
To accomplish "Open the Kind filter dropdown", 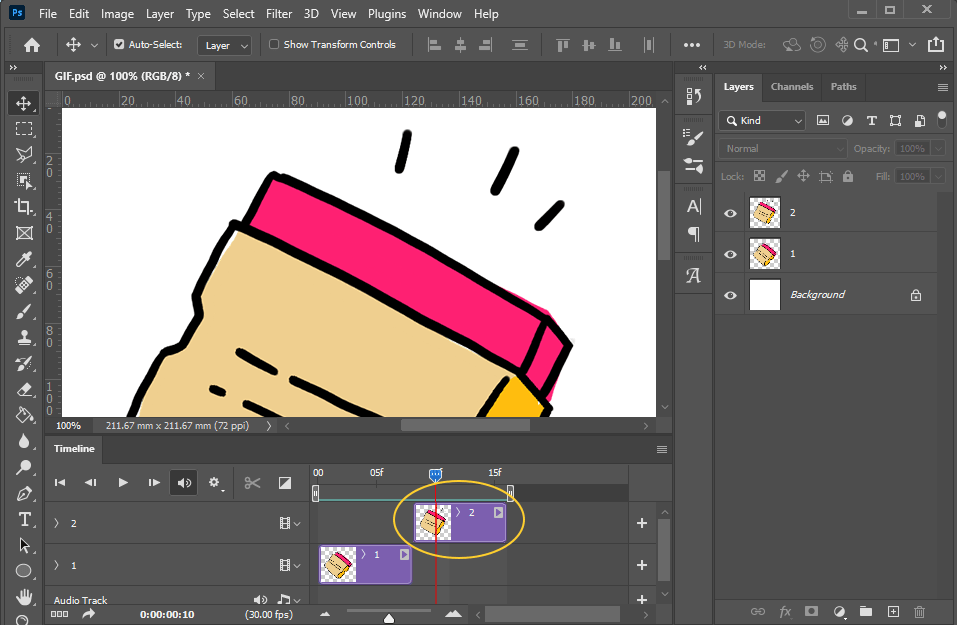I will click(762, 120).
